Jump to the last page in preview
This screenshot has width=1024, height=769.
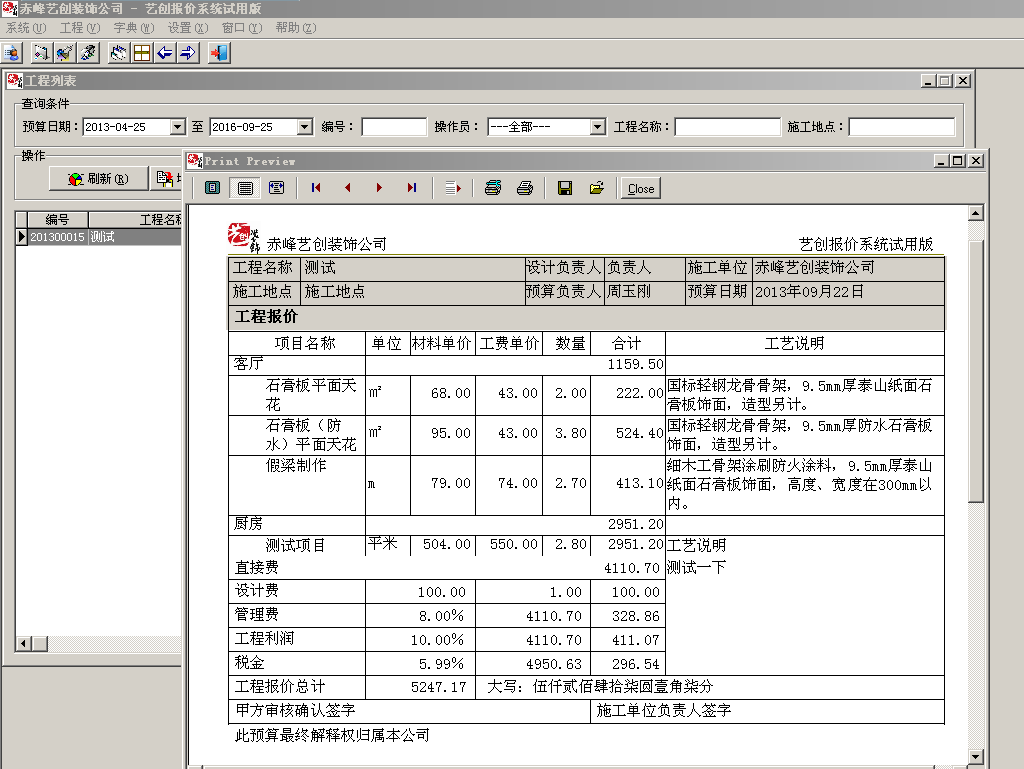point(412,188)
